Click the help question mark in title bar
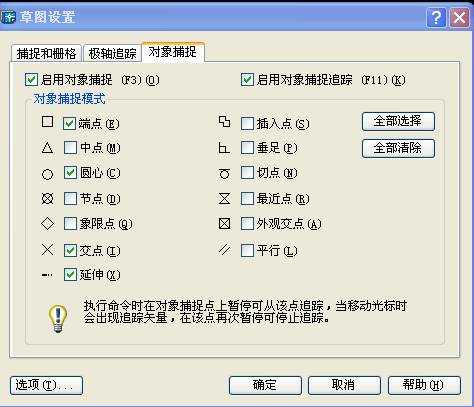Image resolution: width=474 pixels, height=407 pixels. click(436, 17)
